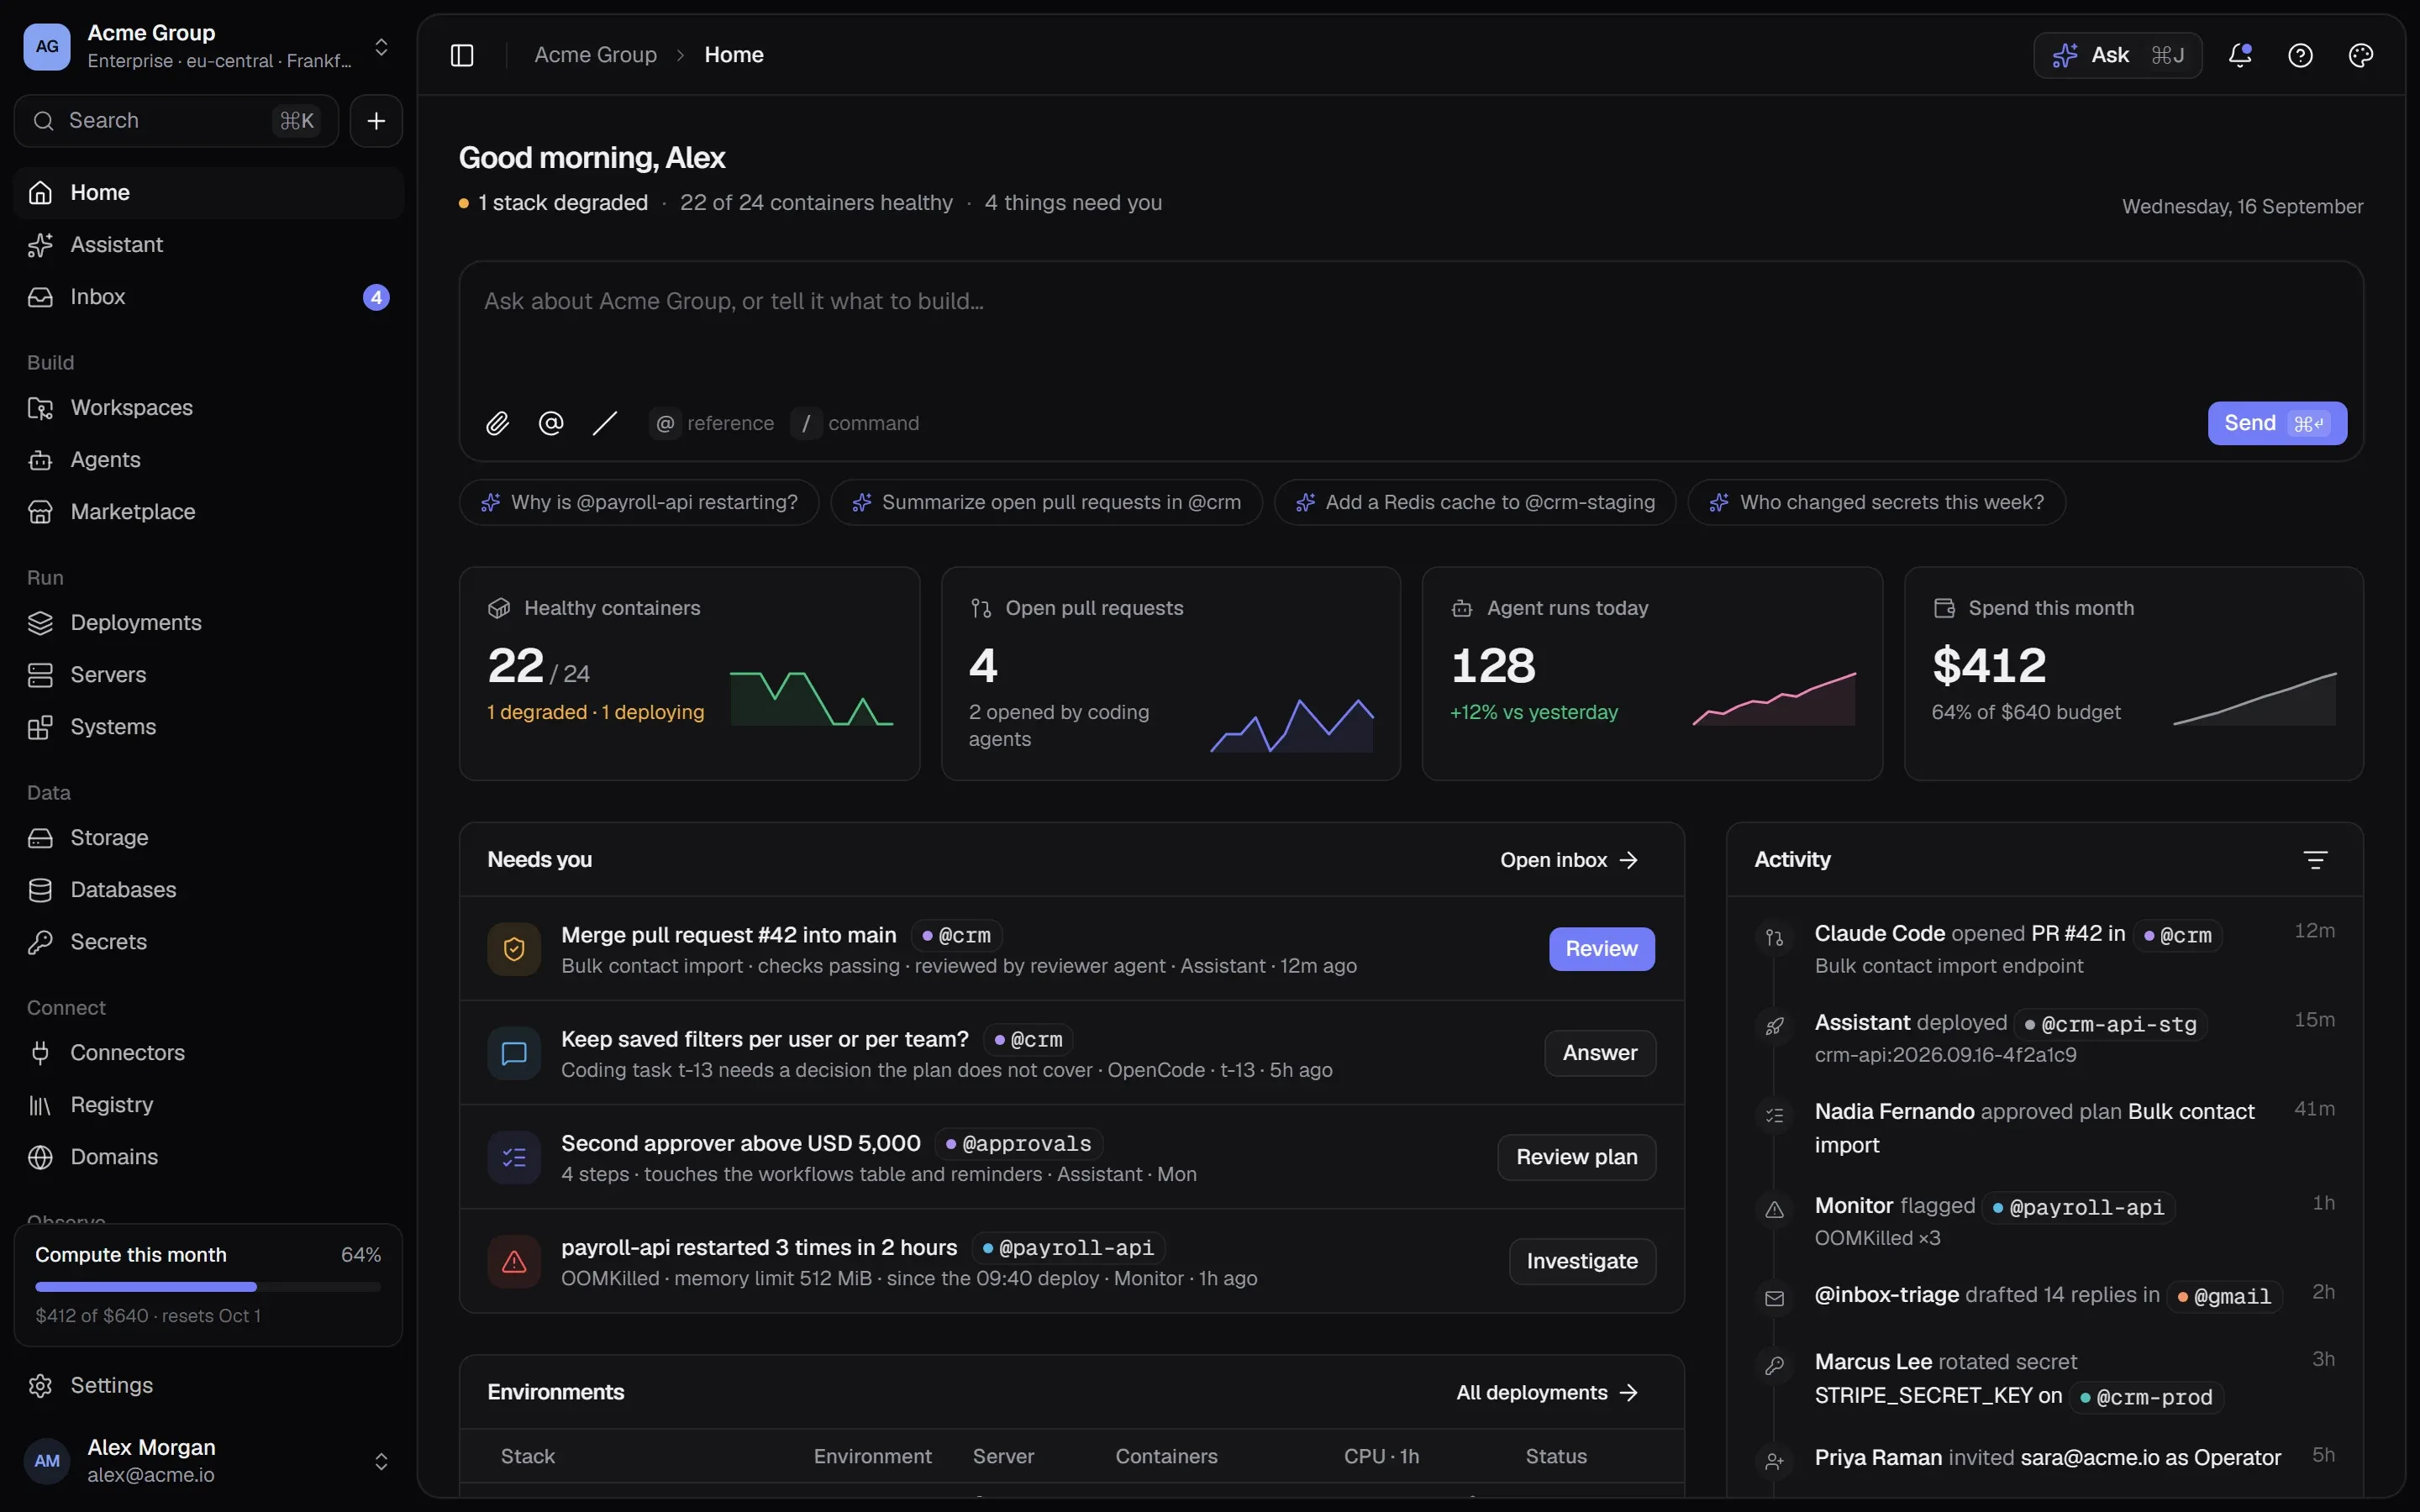Click the AG workspace avatar
Viewport: 2420px width, 1512px height.
click(47, 47)
